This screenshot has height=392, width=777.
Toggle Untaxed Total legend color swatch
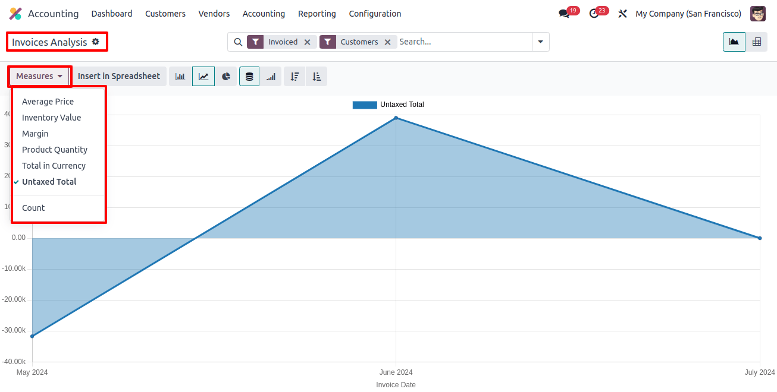point(365,105)
